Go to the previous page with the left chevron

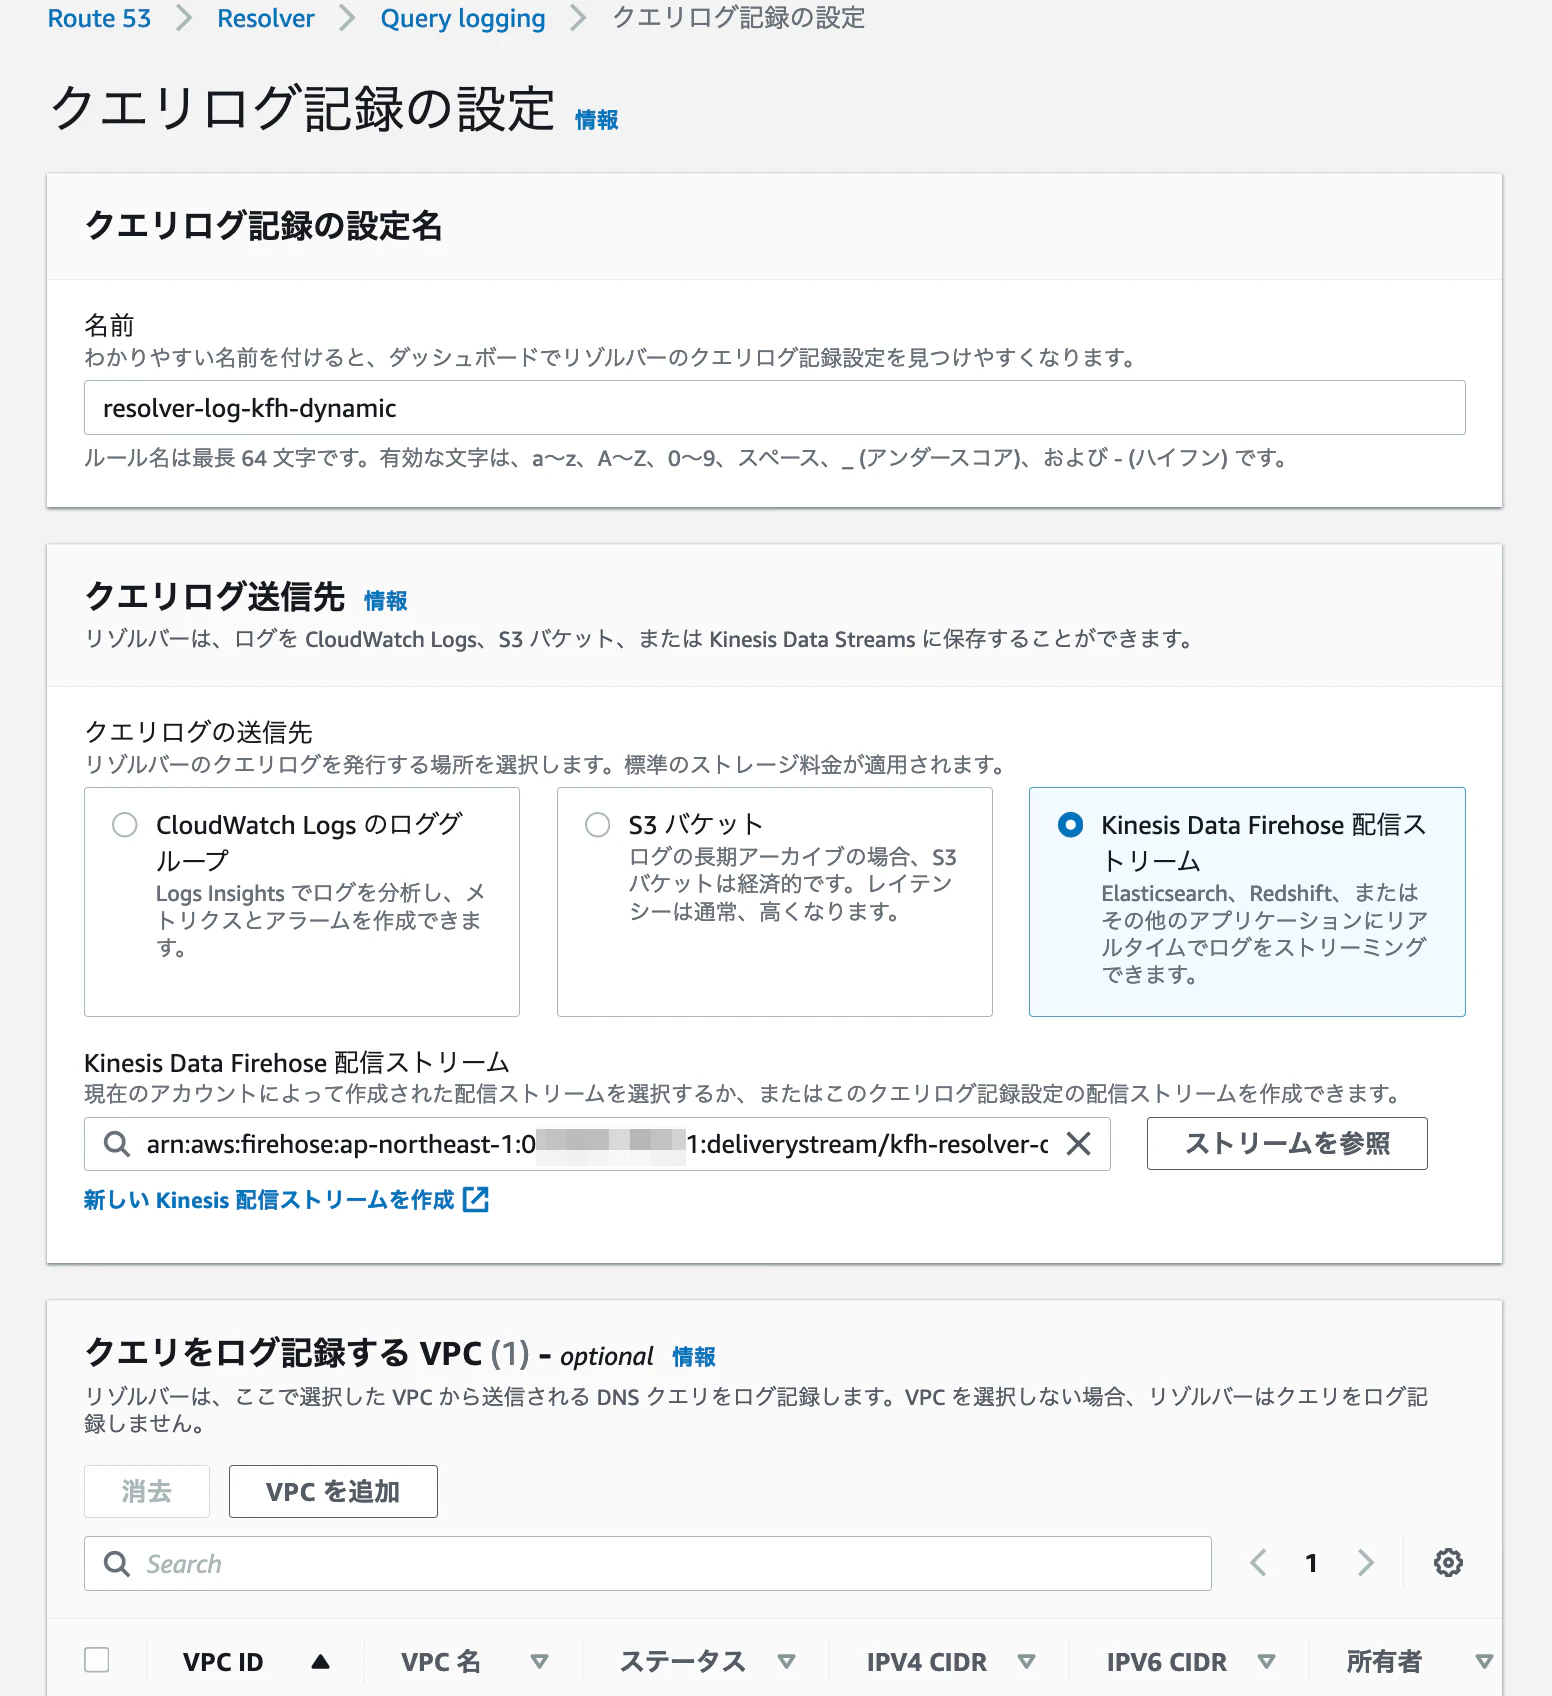pyautogui.click(x=1259, y=1563)
